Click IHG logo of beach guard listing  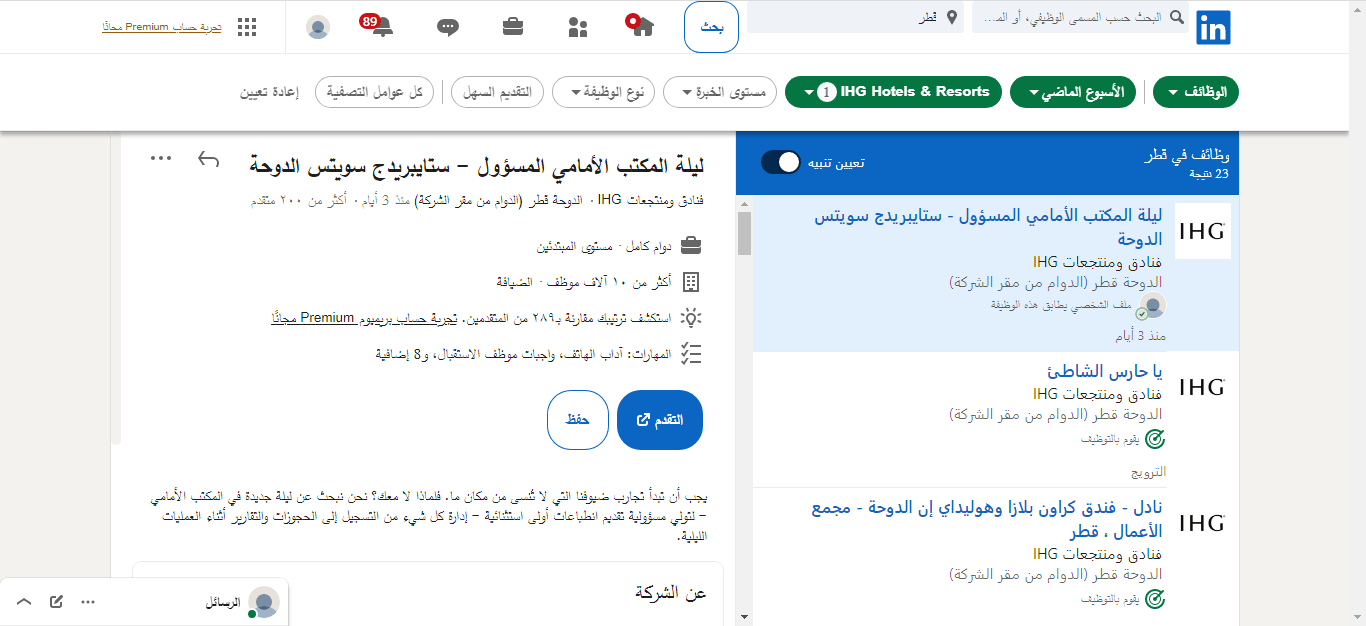(1202, 386)
